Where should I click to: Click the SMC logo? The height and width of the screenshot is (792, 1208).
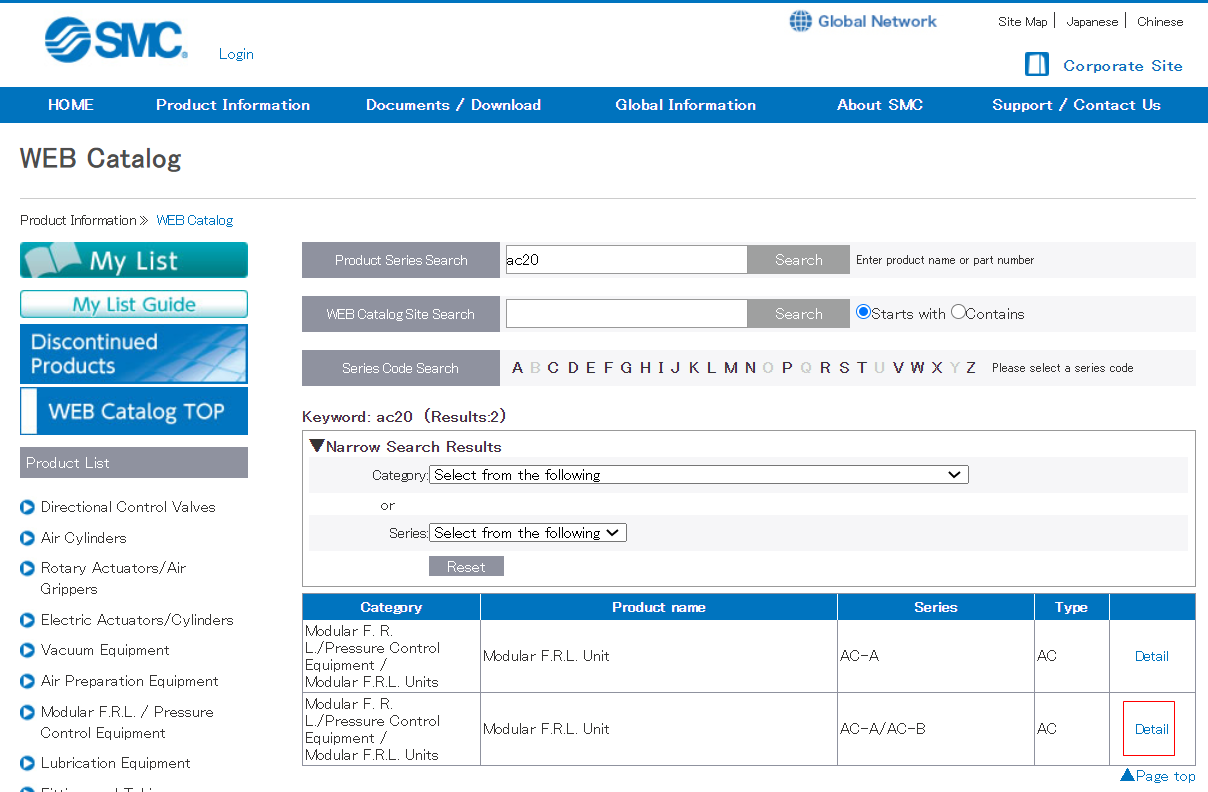(115, 40)
